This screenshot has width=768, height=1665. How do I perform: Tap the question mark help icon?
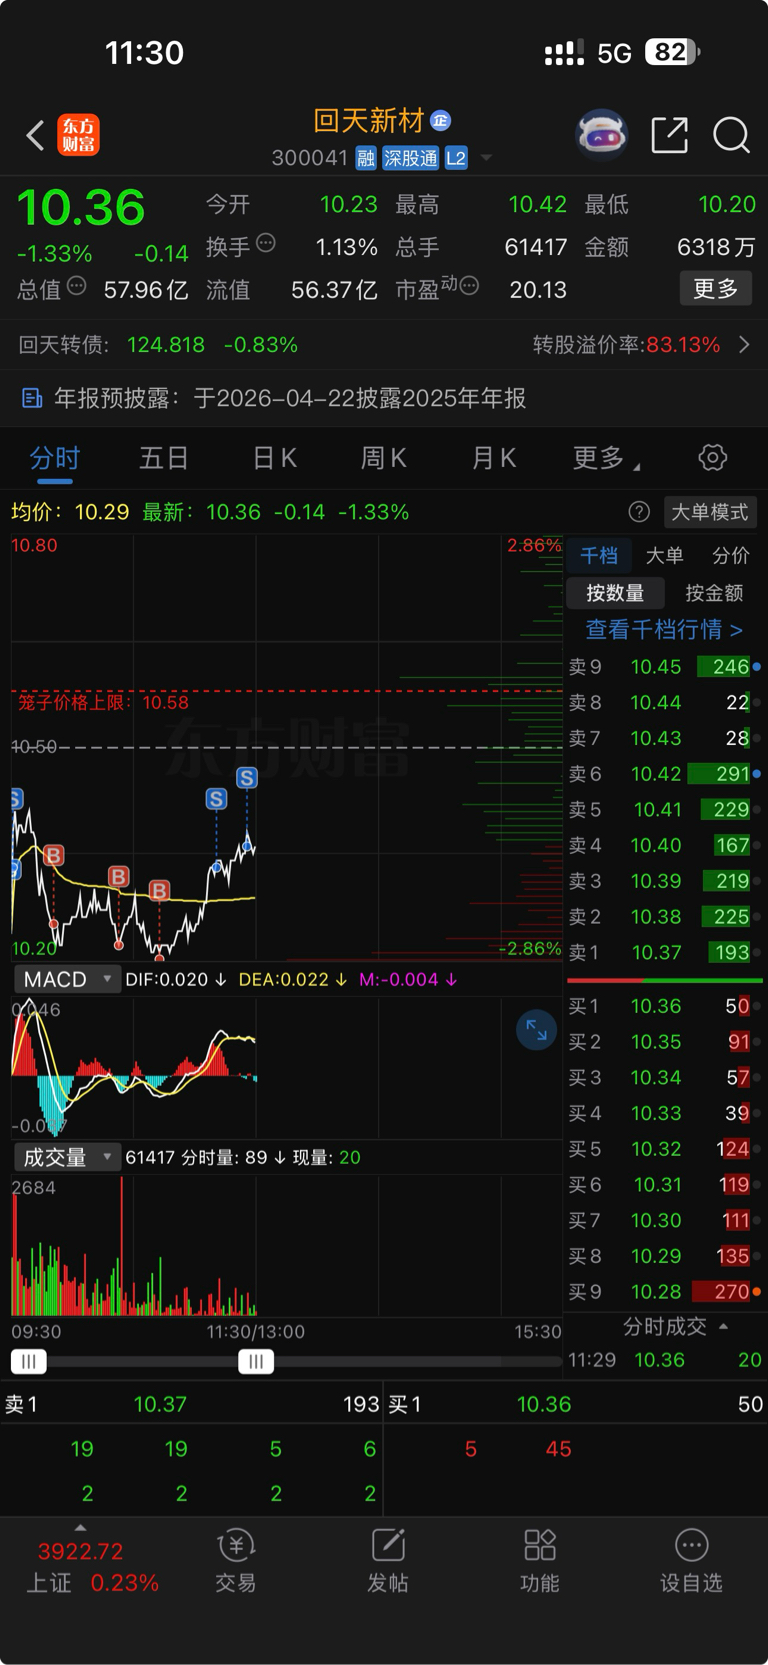click(x=639, y=512)
